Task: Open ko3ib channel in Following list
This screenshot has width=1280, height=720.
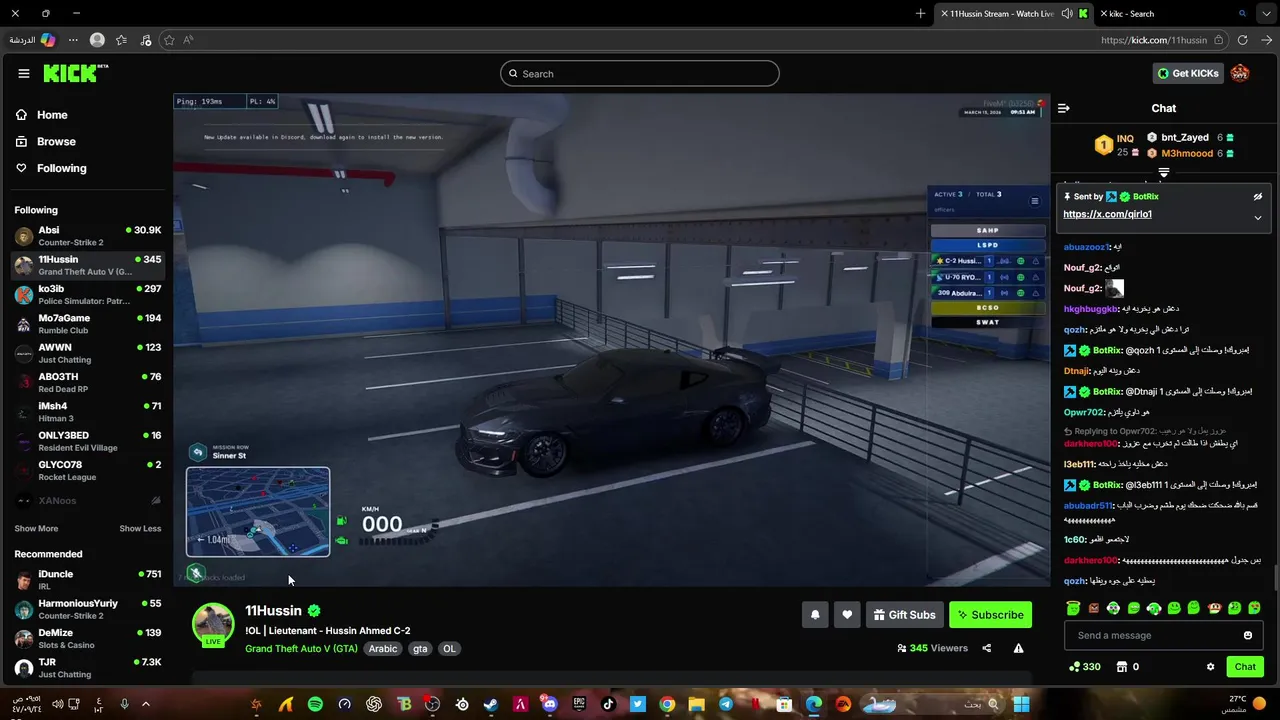Action: 88,295
